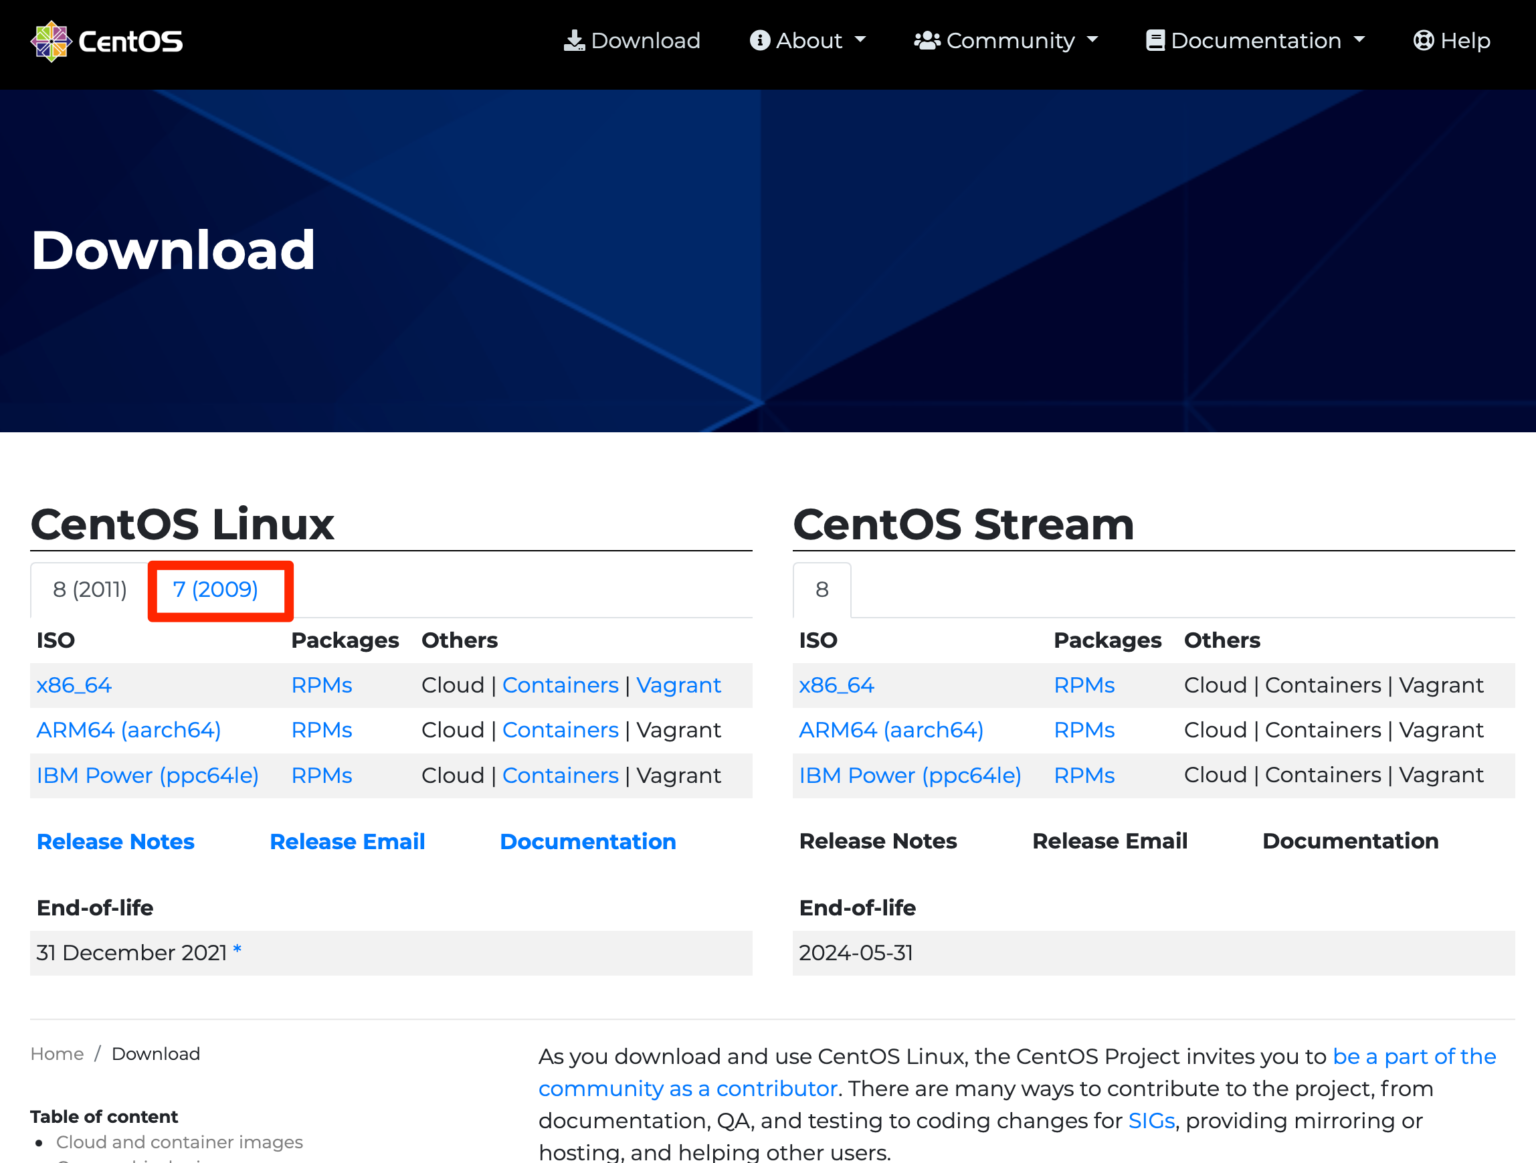Open RPMs link in CentOS Linux x86_64 row
Image resolution: width=1536 pixels, height=1163 pixels.
(322, 686)
